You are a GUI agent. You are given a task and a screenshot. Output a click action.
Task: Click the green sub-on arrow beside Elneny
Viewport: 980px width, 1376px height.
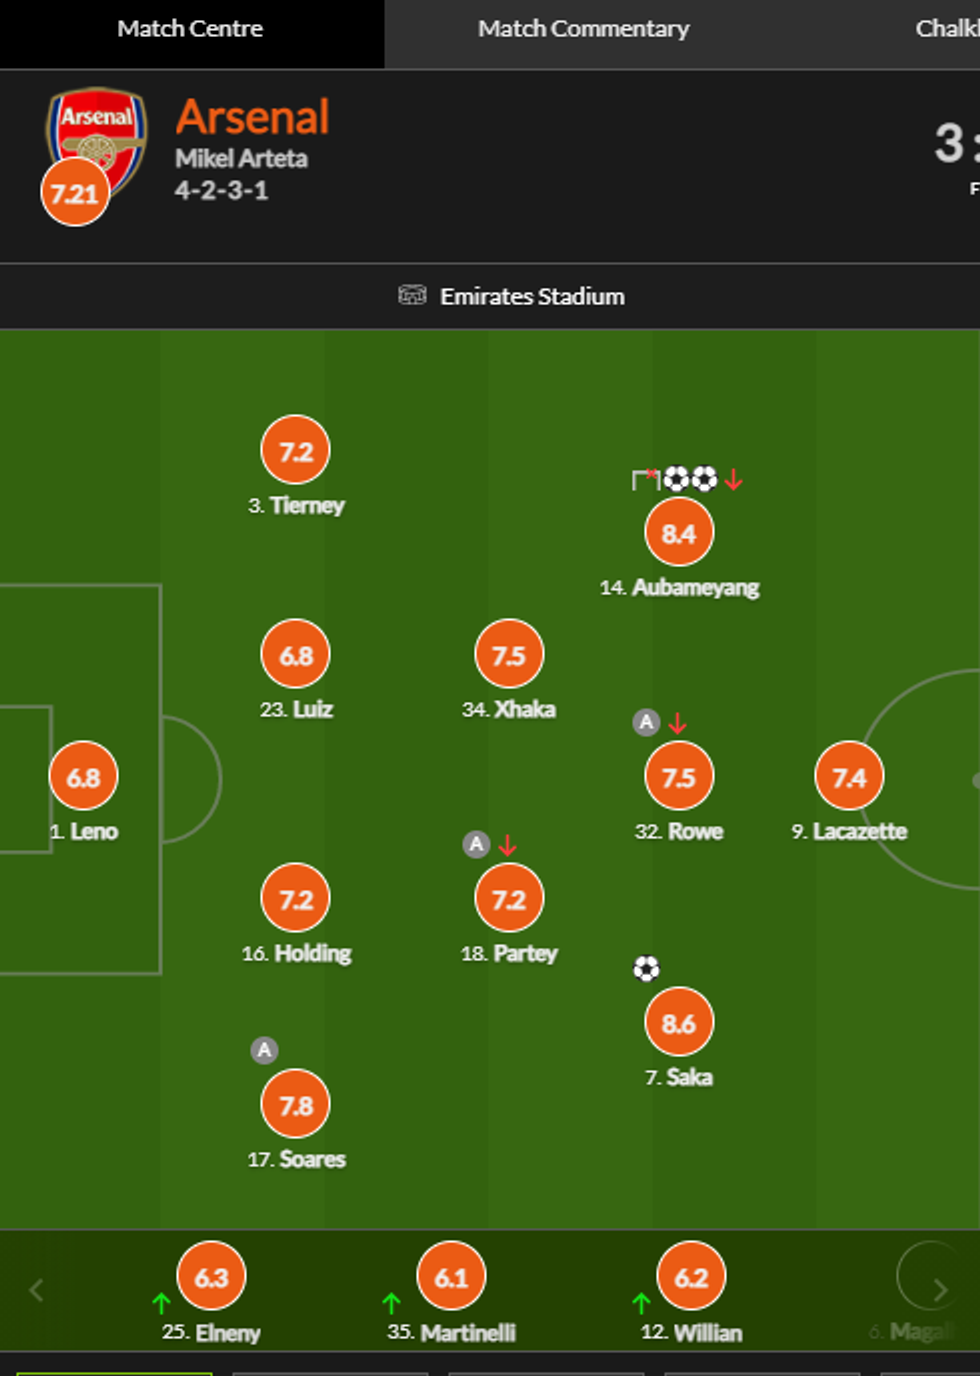pos(161,1302)
